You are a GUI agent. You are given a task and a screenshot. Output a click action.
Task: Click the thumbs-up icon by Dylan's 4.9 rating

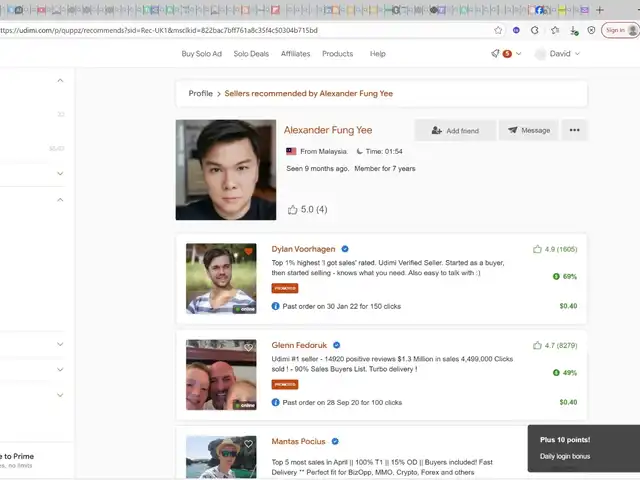pyautogui.click(x=537, y=249)
